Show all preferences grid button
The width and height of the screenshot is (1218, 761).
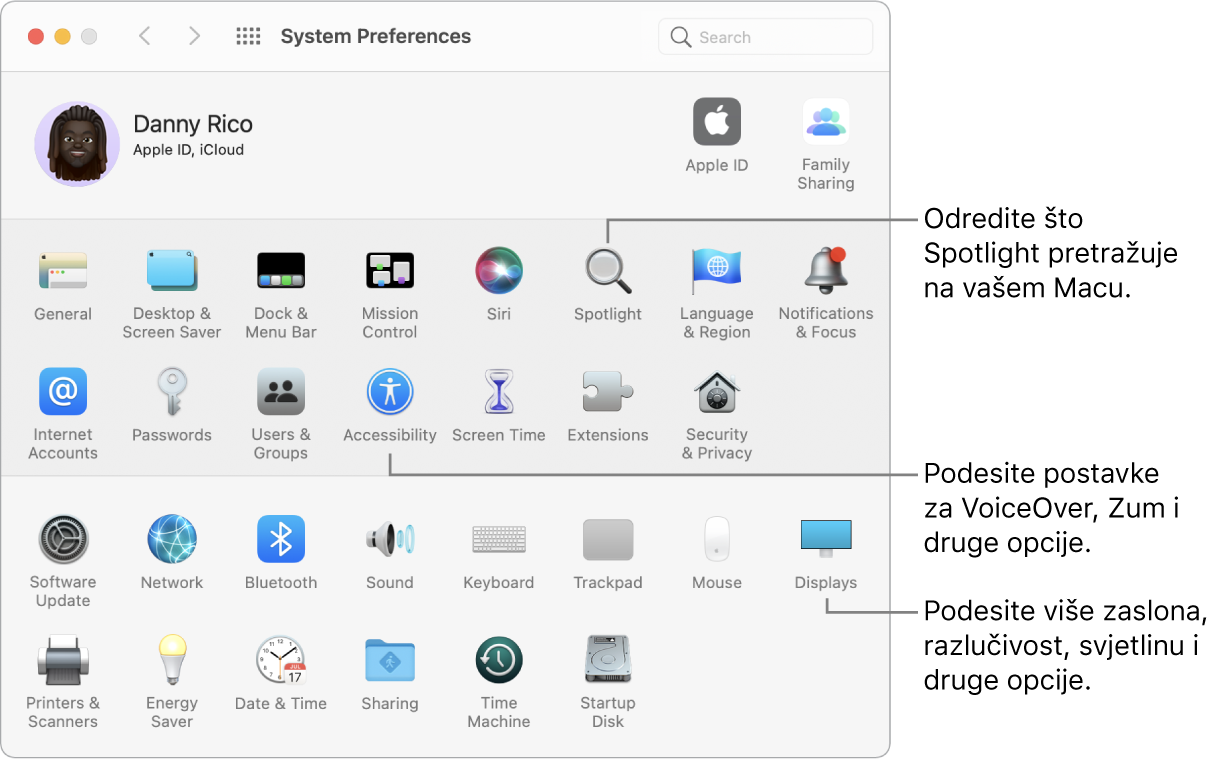point(248,37)
